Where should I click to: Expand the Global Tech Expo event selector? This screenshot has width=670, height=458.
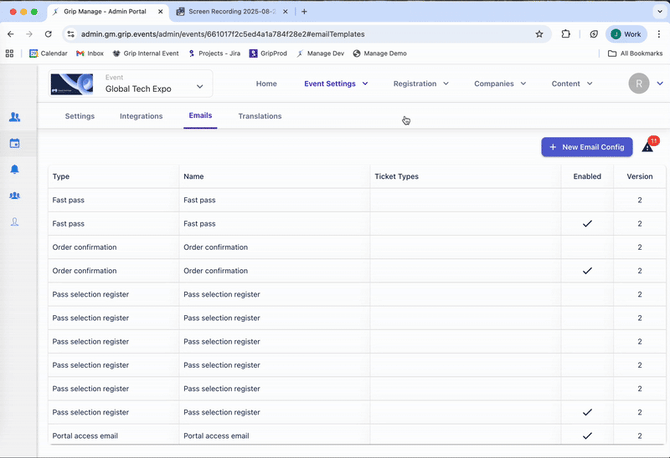coord(200,86)
